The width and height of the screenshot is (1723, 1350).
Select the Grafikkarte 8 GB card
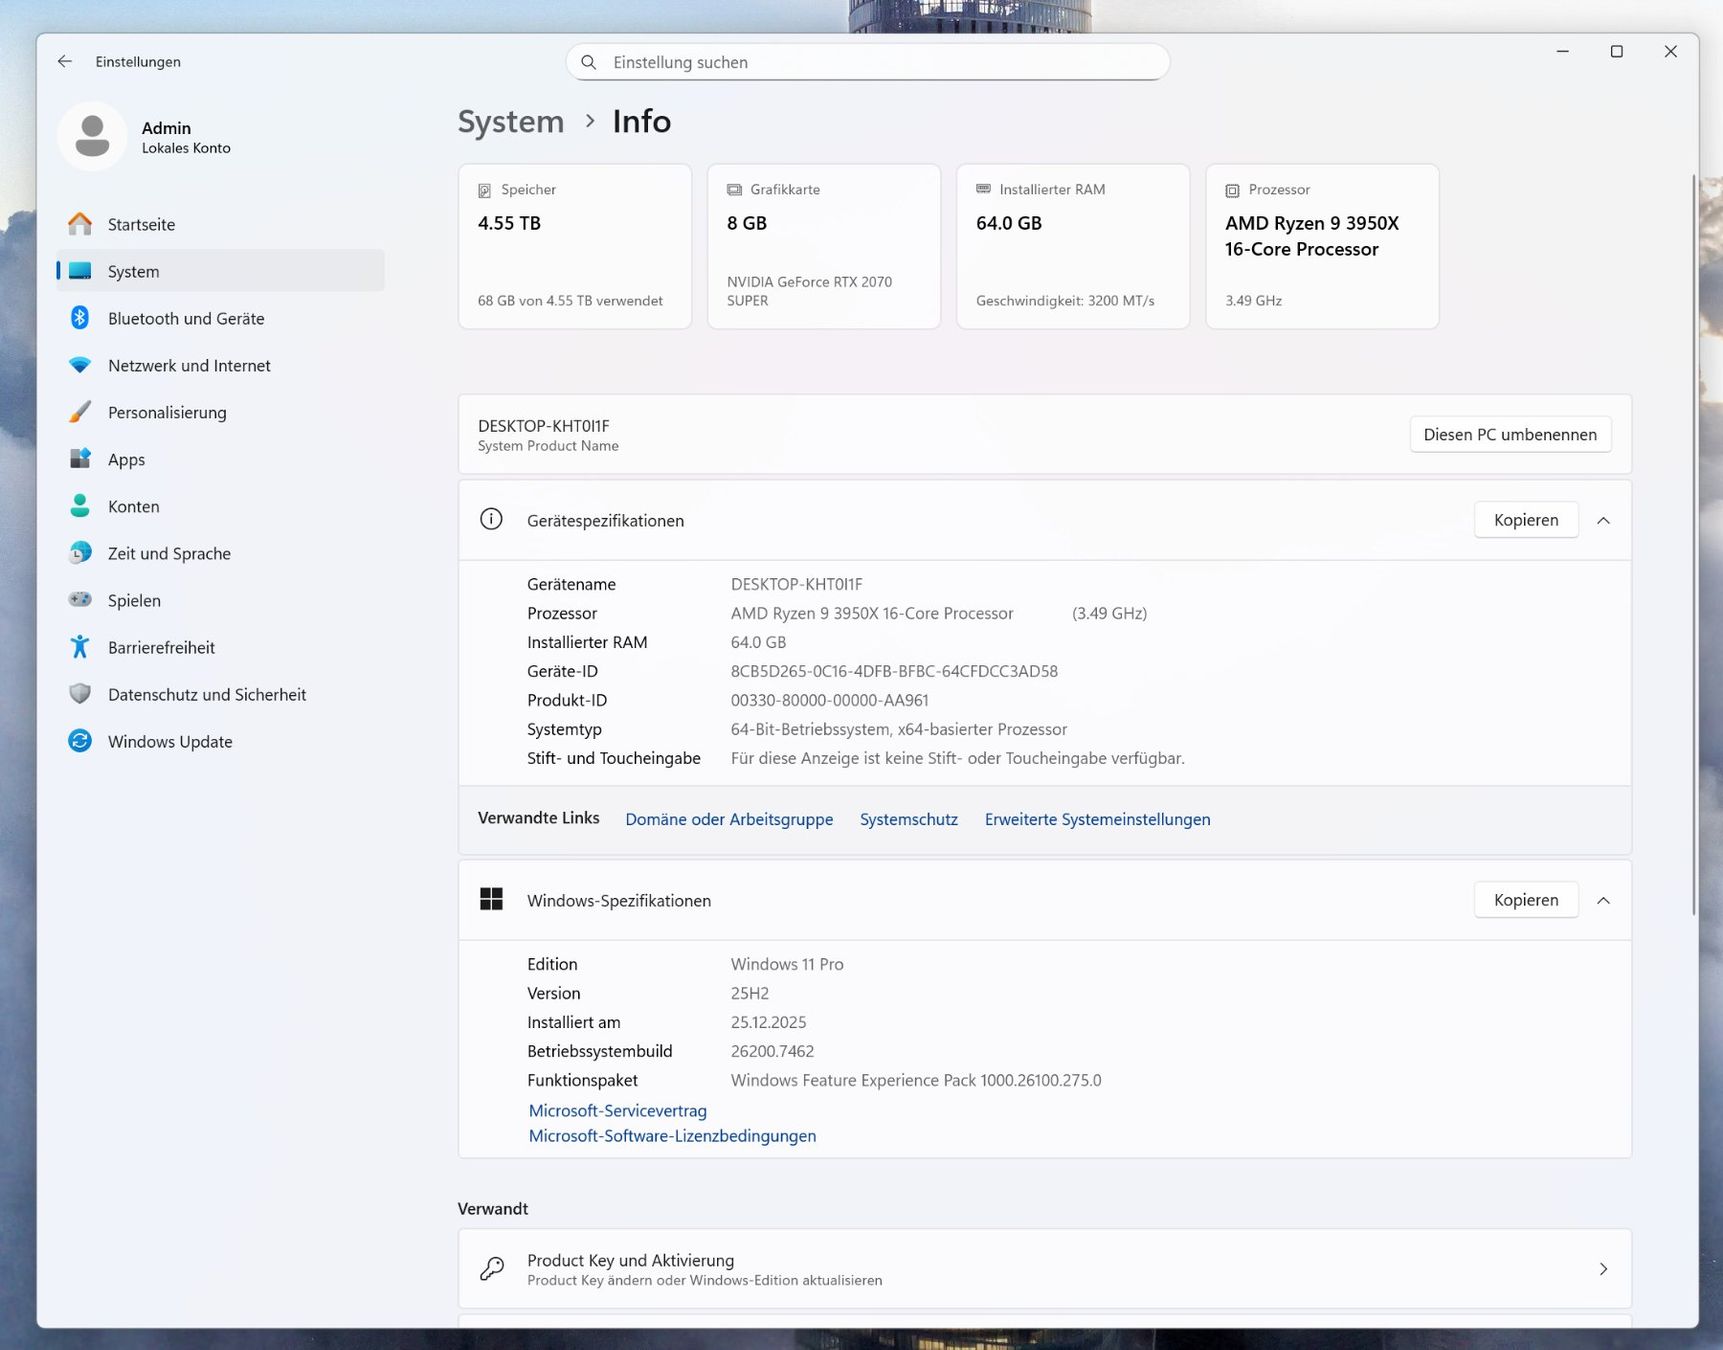pyautogui.click(x=824, y=246)
